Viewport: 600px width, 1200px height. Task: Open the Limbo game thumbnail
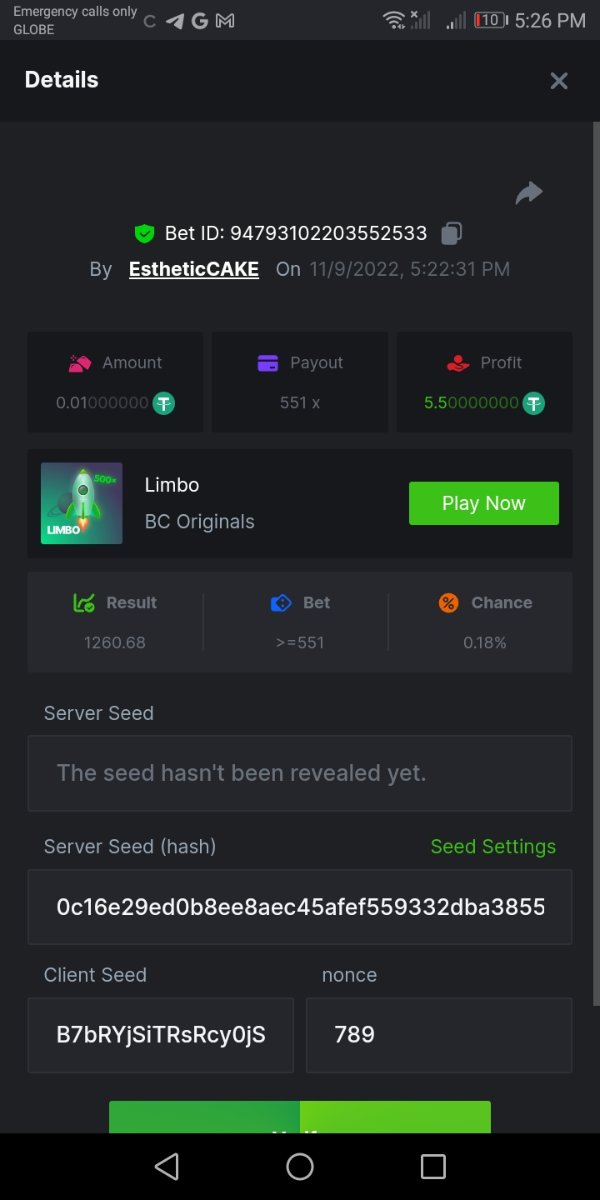82,503
